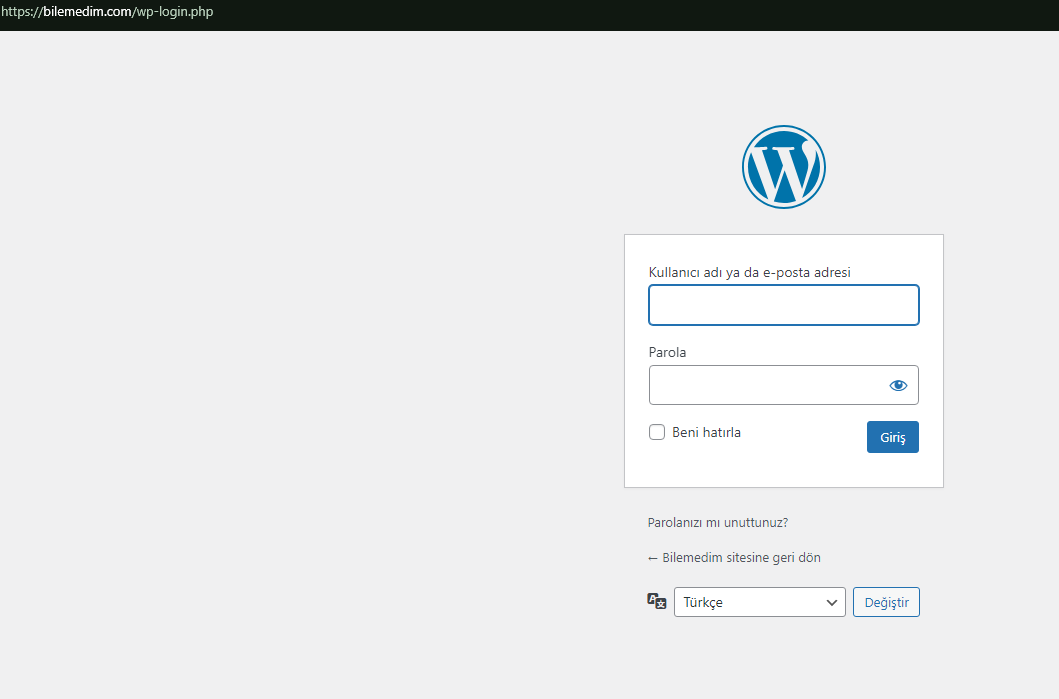
Task: Click the WordPress logo
Action: [x=783, y=167]
